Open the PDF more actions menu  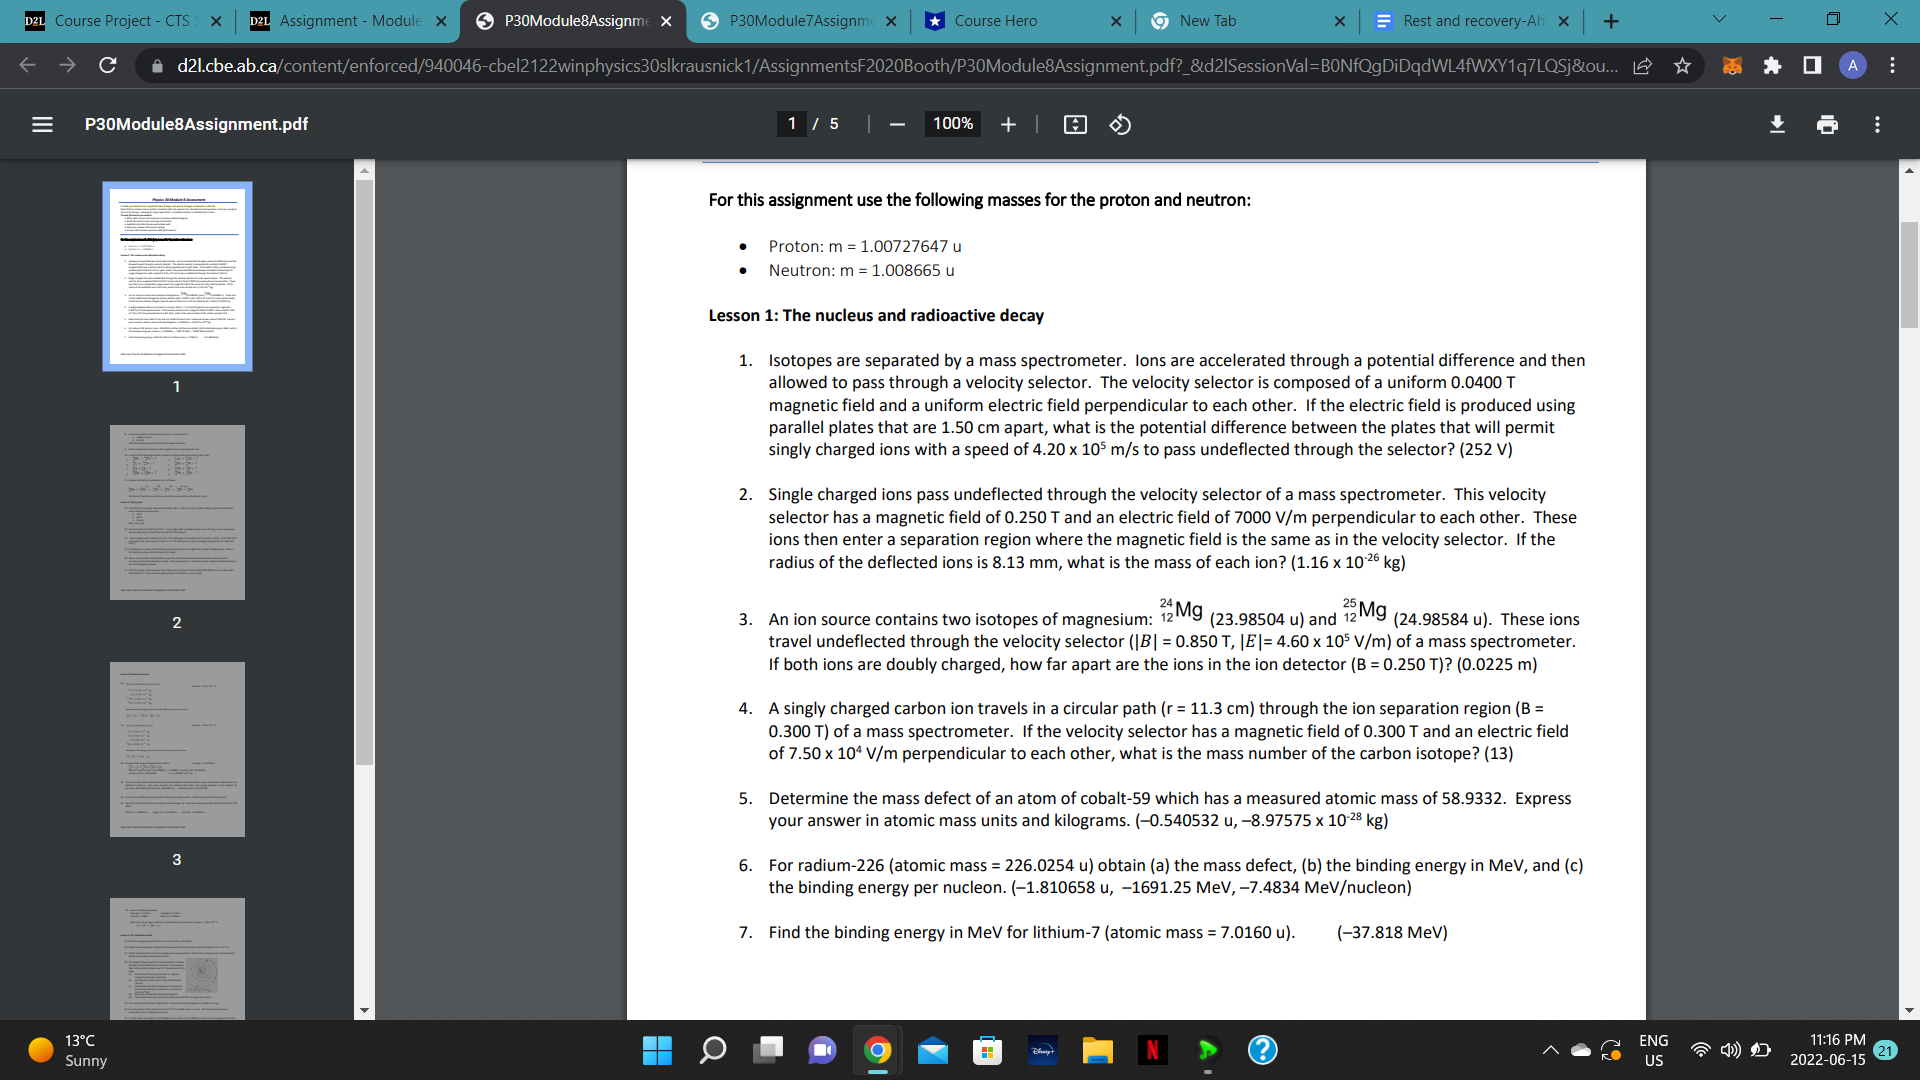(x=1878, y=124)
